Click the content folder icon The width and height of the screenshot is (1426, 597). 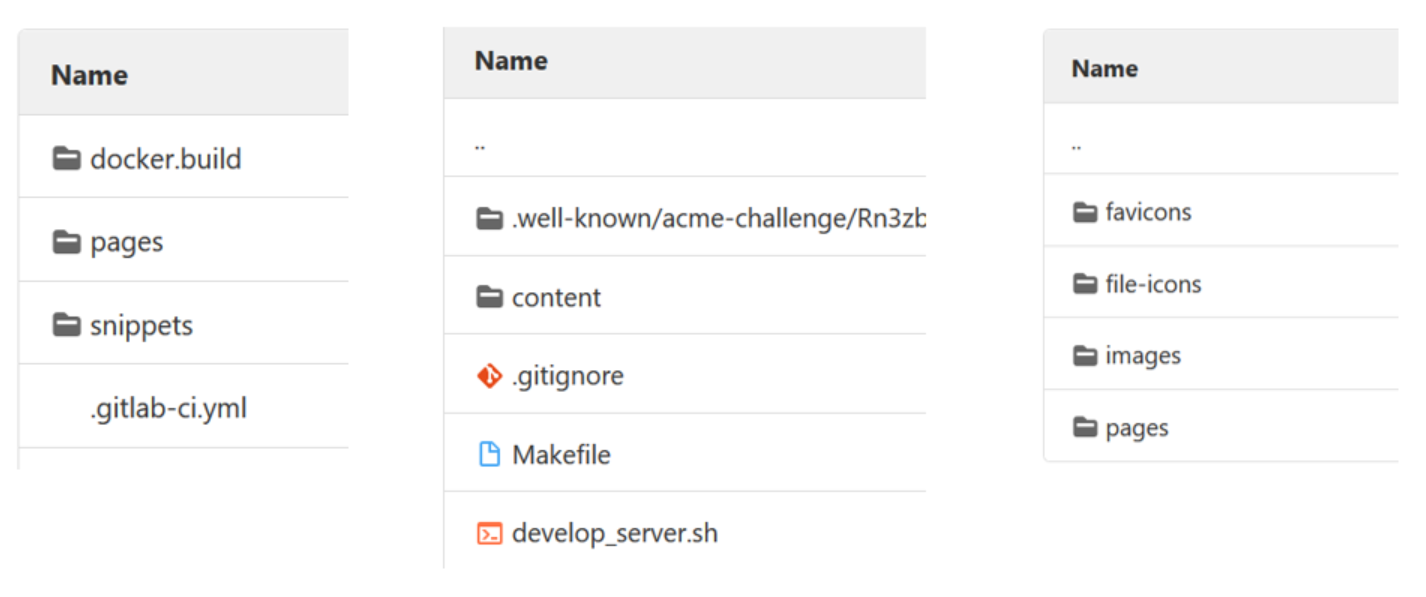[x=489, y=297]
